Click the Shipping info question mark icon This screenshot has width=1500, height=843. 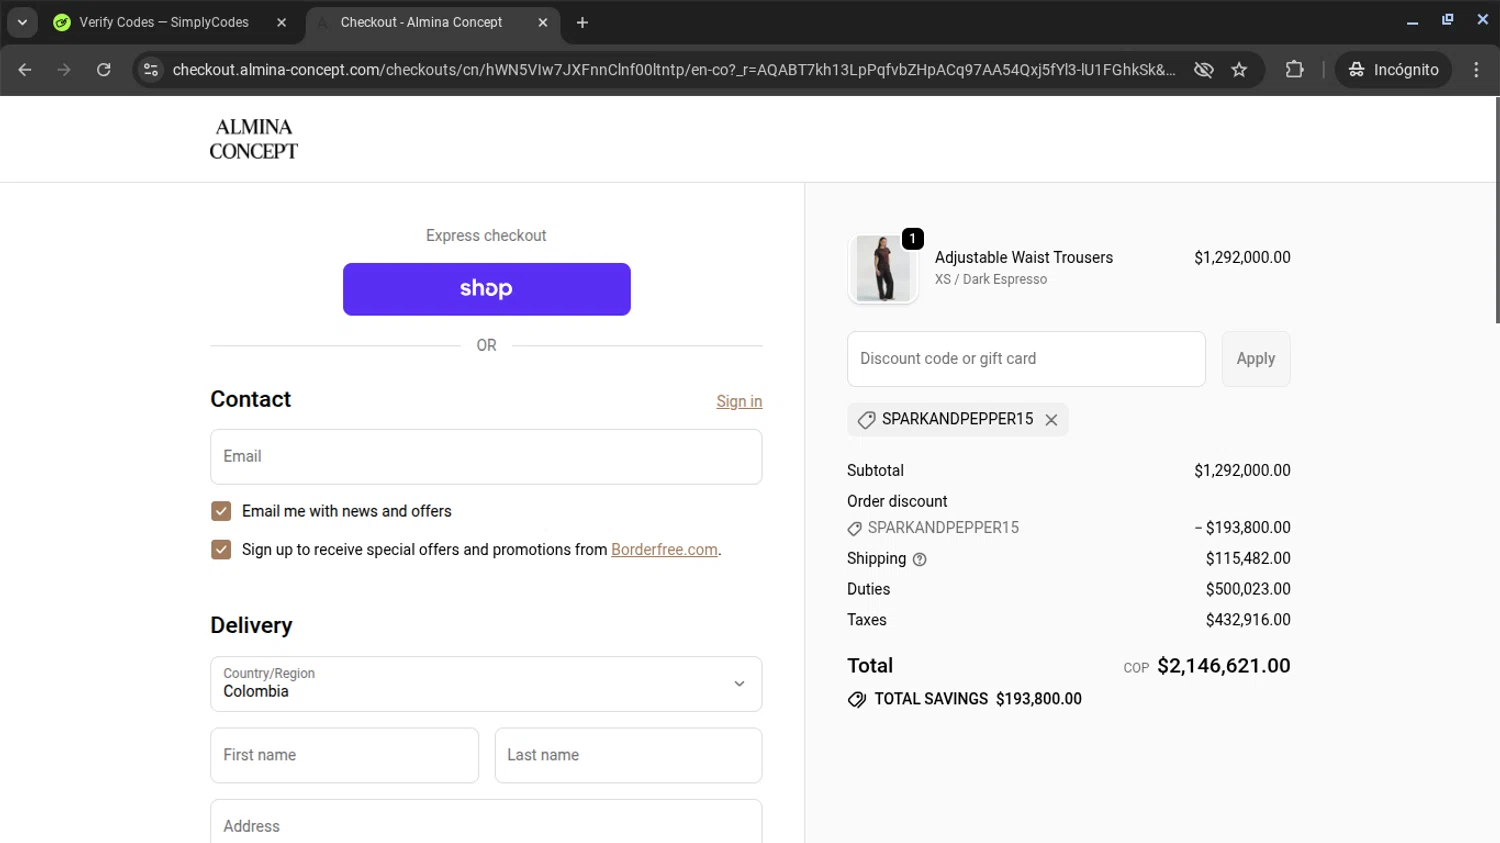pos(919,559)
